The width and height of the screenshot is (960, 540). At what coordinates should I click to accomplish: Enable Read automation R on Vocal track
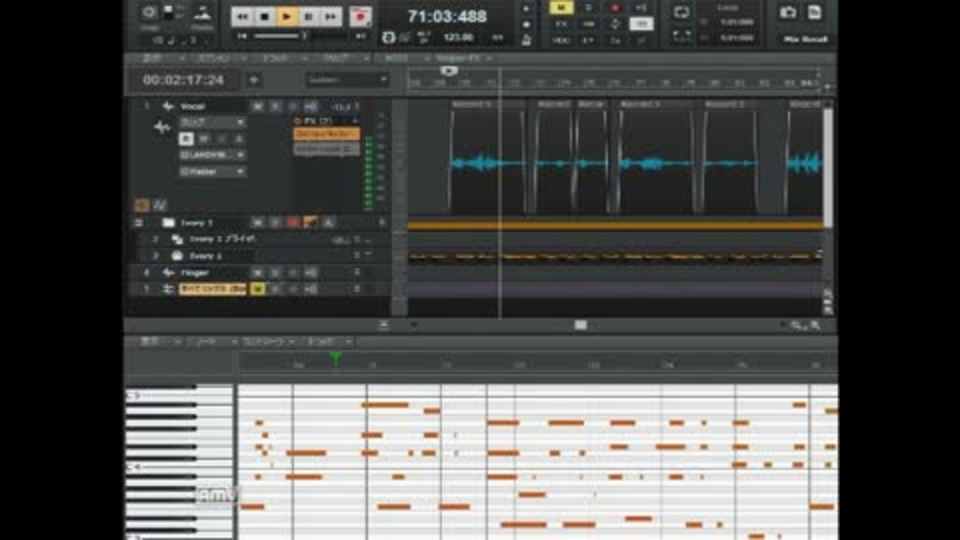pos(186,140)
